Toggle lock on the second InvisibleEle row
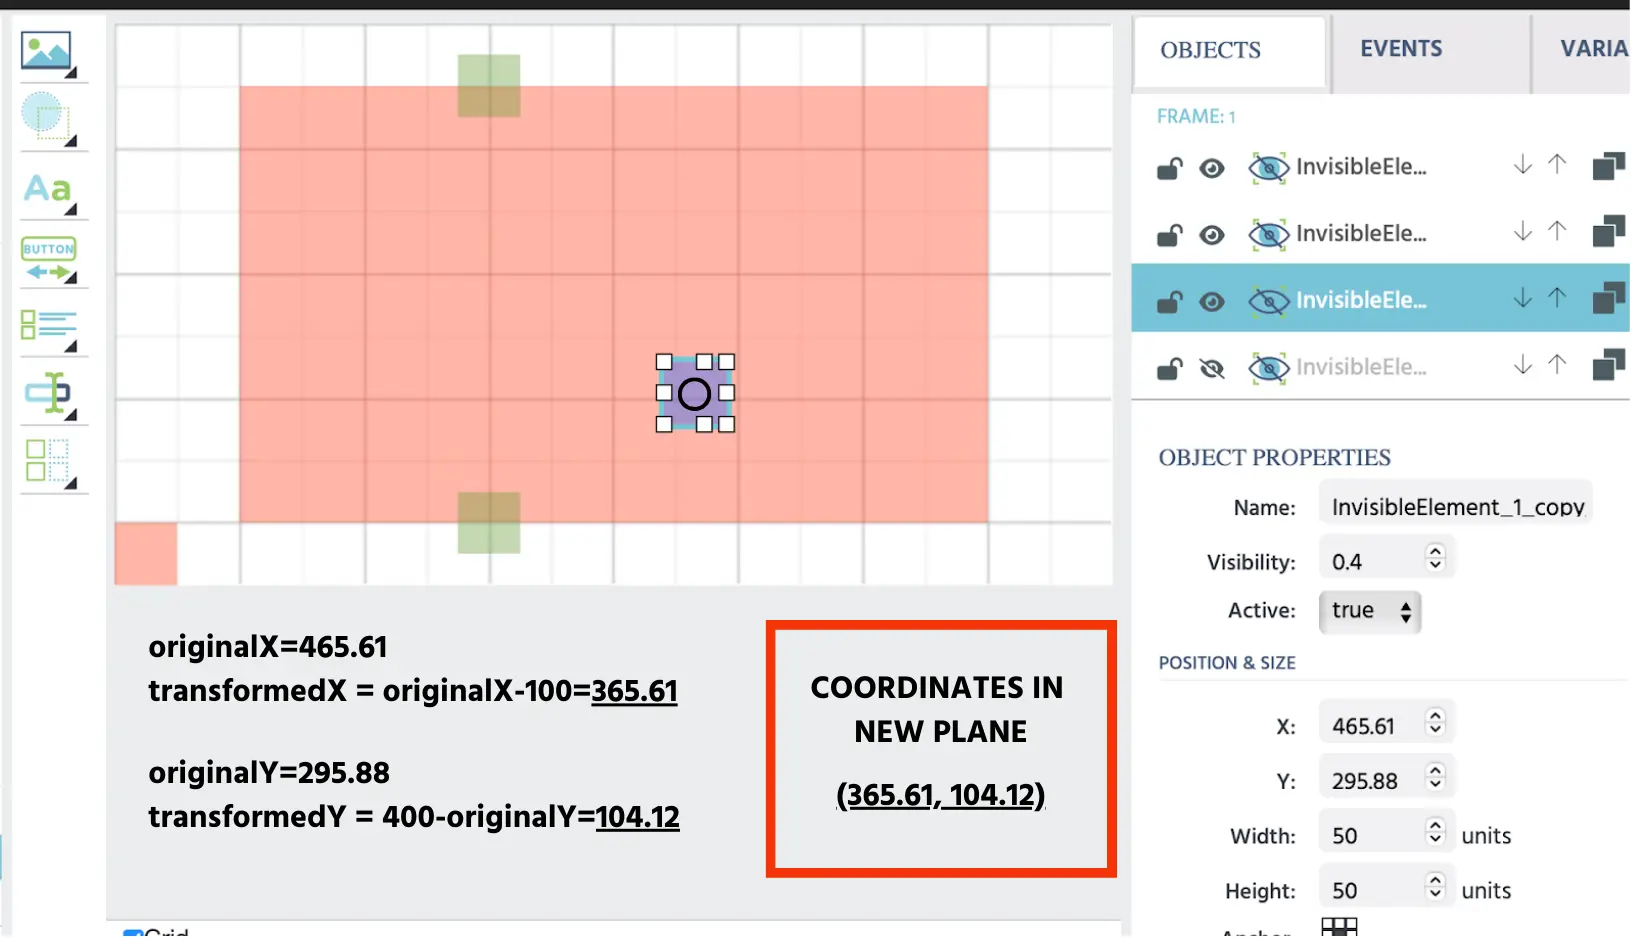 coord(1169,235)
